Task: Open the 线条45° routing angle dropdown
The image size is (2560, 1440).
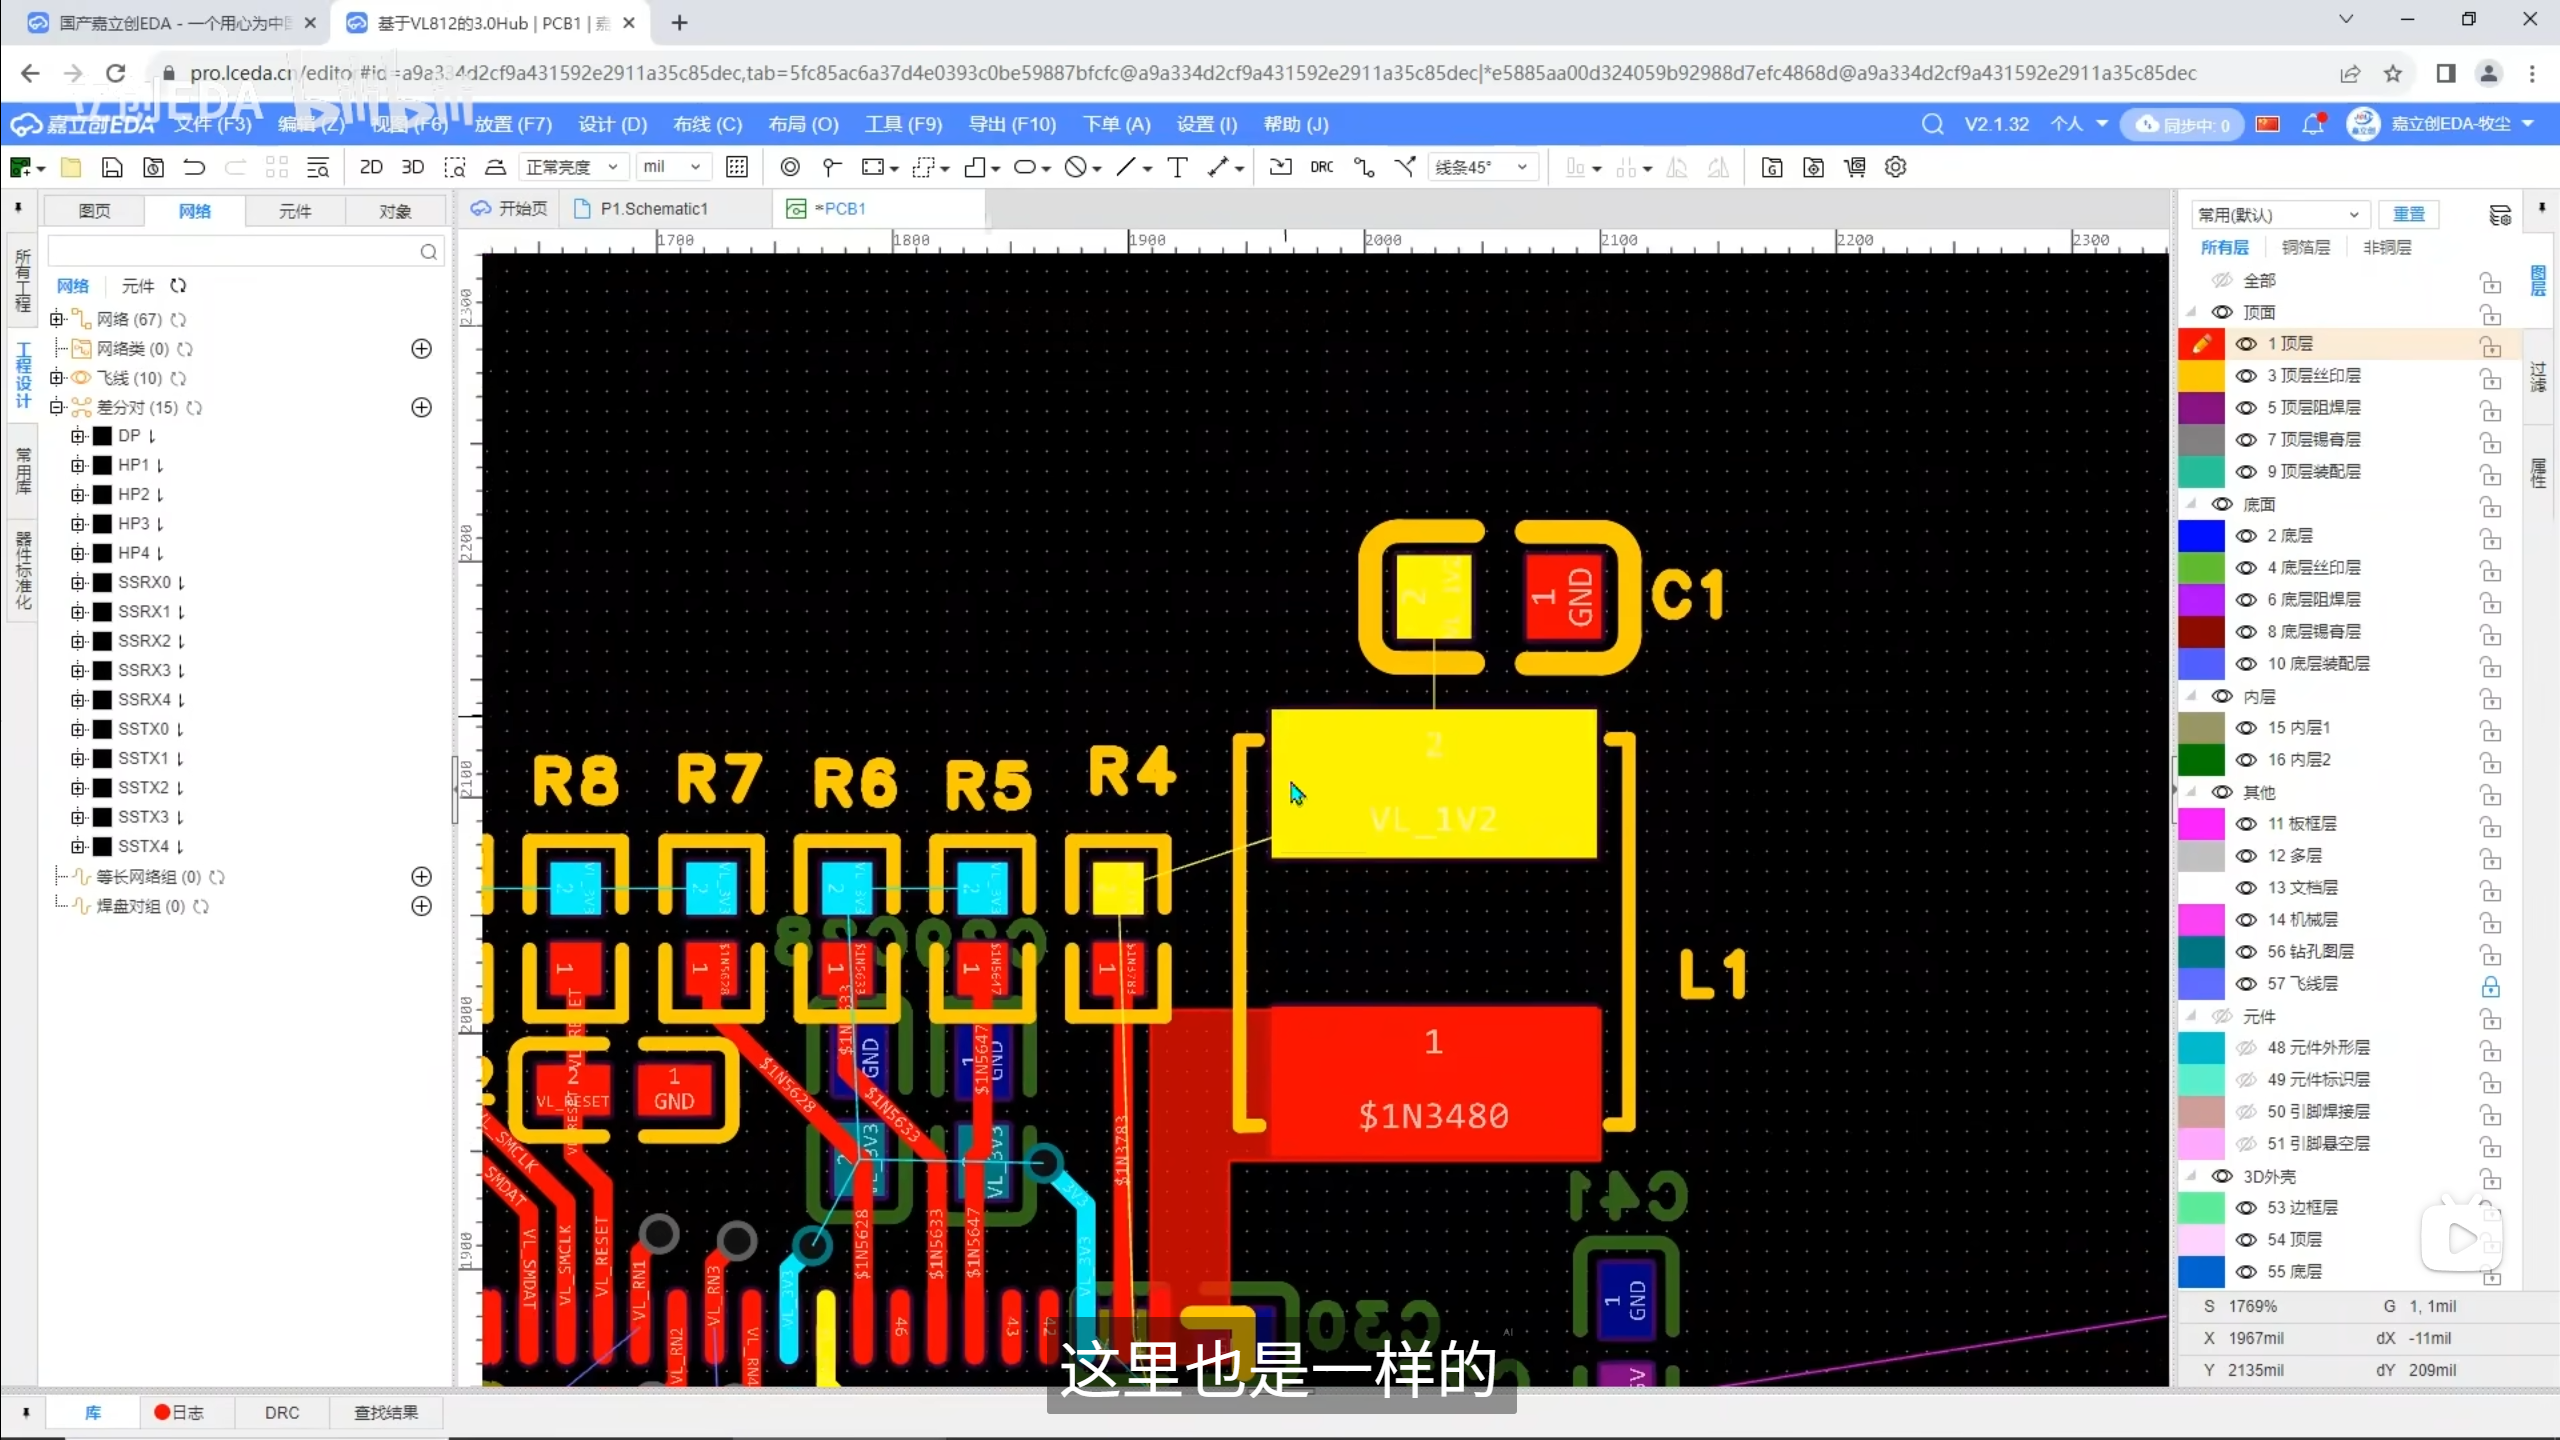Action: pos(1481,167)
